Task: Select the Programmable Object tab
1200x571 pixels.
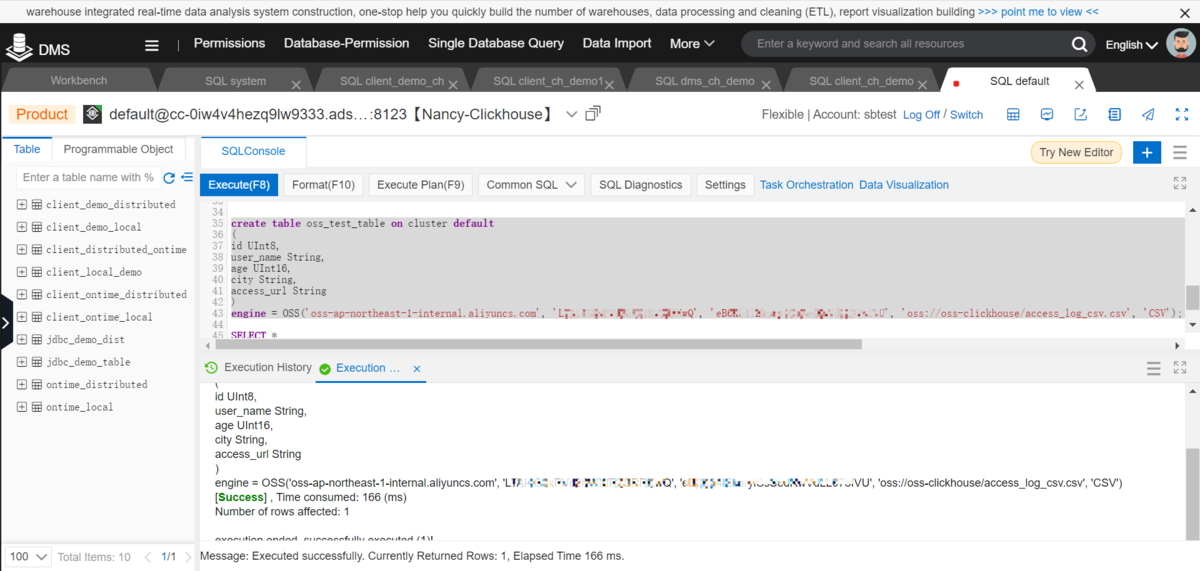Action: tap(118, 150)
